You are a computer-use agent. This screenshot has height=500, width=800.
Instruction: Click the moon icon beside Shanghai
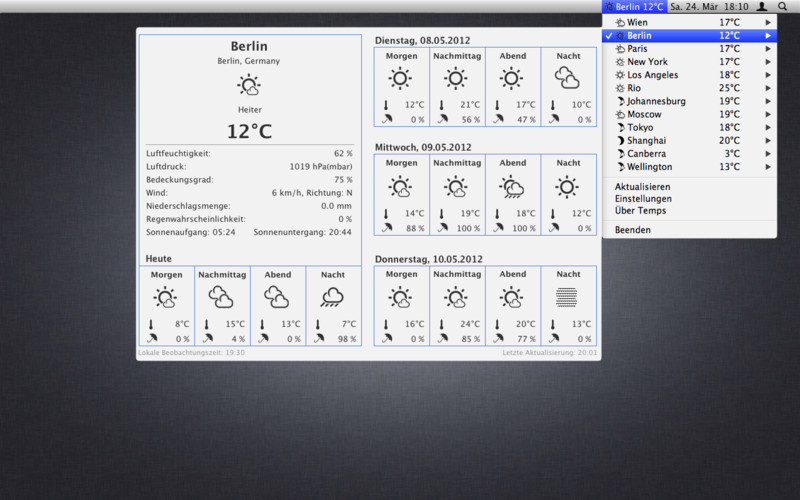(x=620, y=141)
